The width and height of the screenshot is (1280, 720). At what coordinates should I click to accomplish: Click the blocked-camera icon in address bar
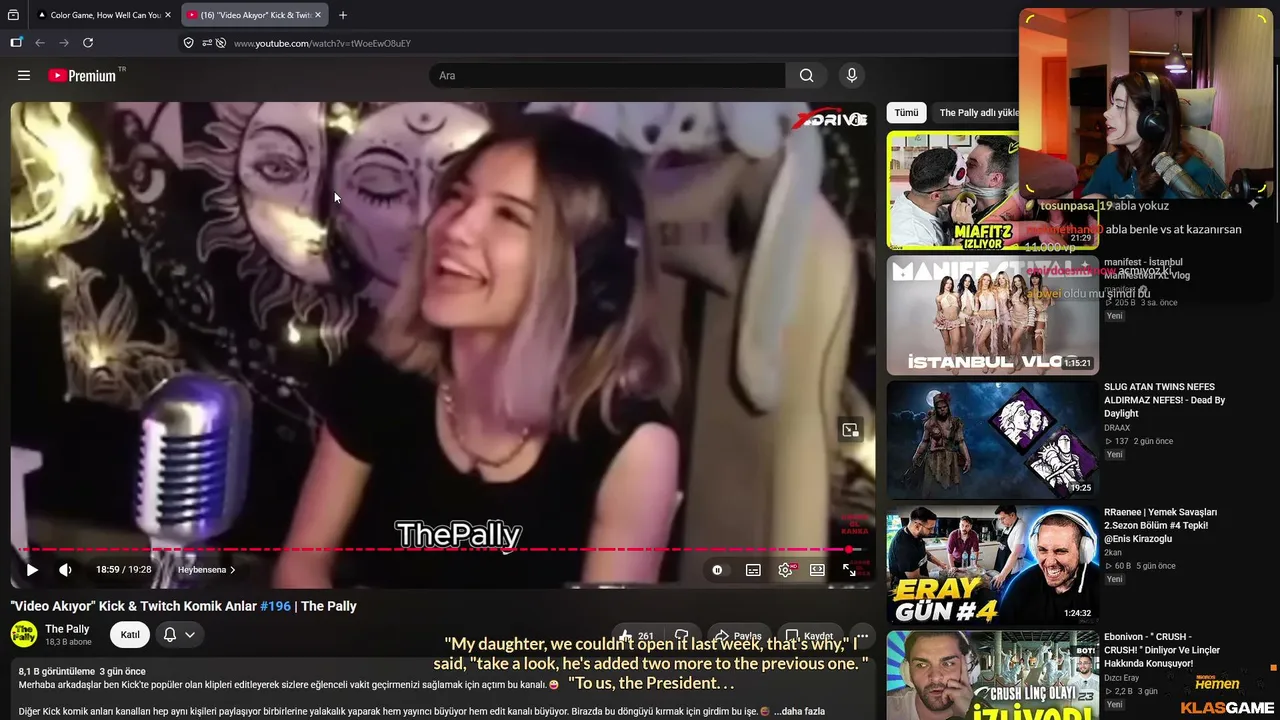(220, 43)
